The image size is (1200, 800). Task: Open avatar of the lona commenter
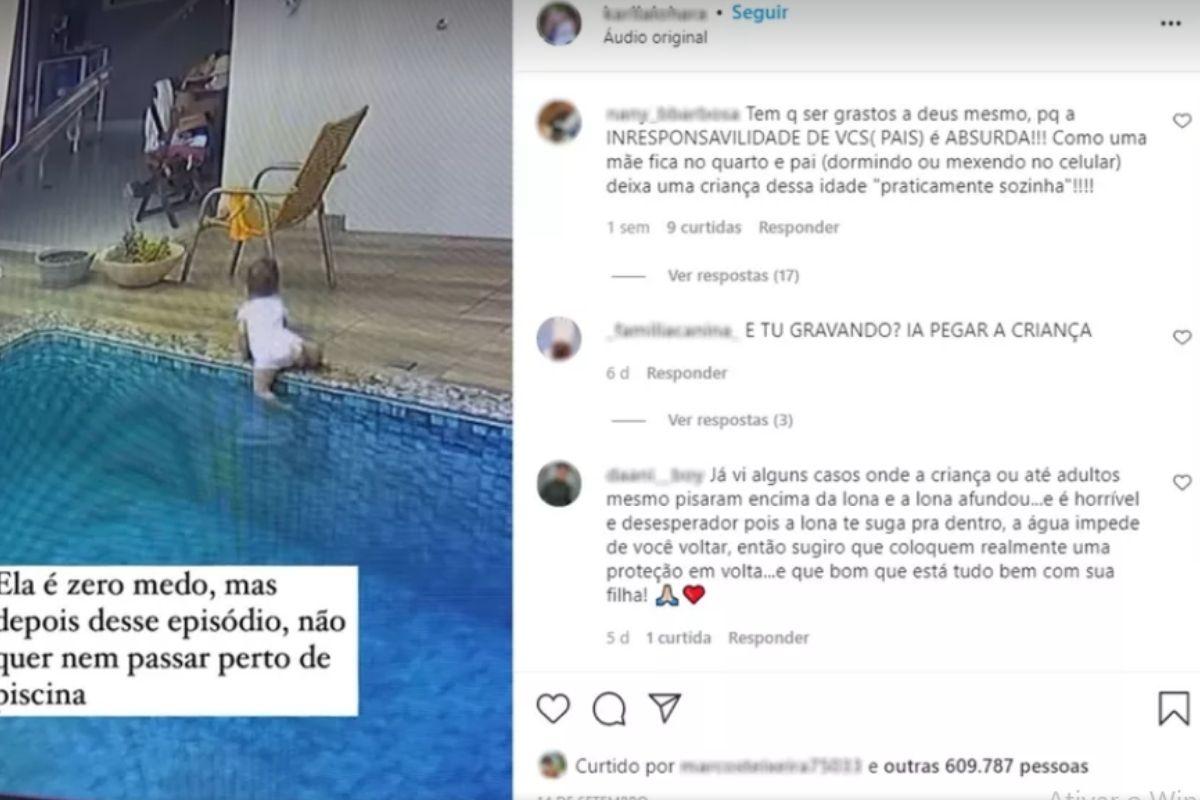click(x=559, y=484)
